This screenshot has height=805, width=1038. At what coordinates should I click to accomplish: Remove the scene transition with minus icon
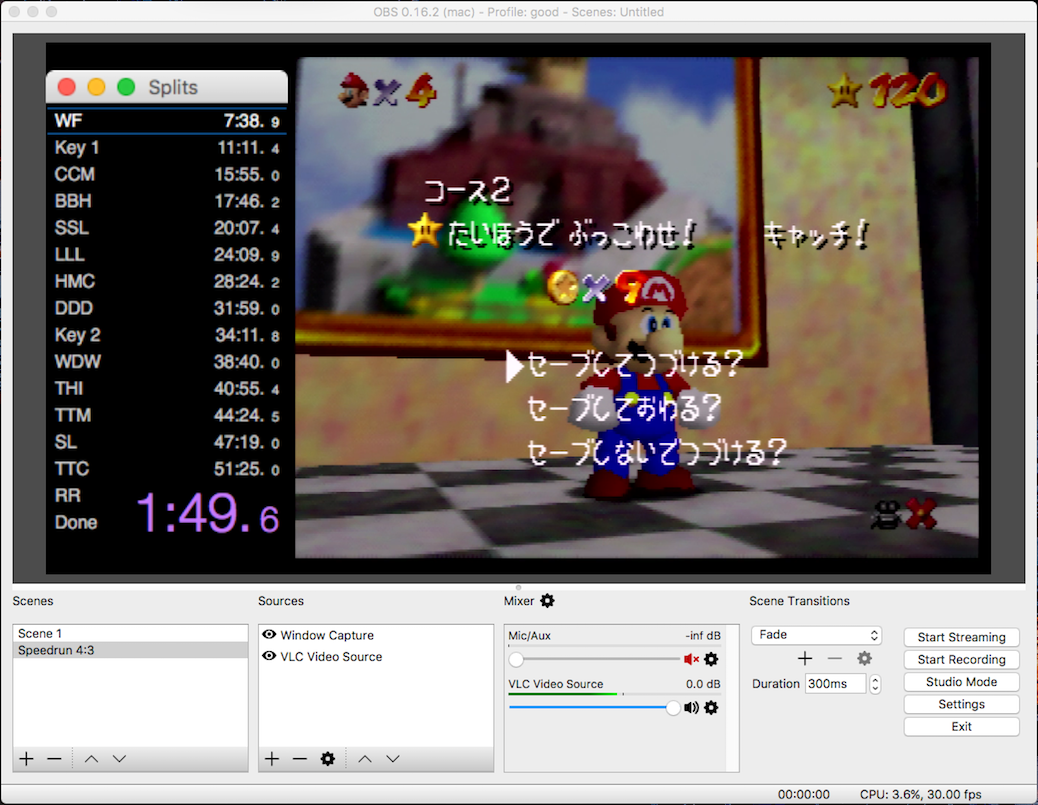pyautogui.click(x=835, y=658)
